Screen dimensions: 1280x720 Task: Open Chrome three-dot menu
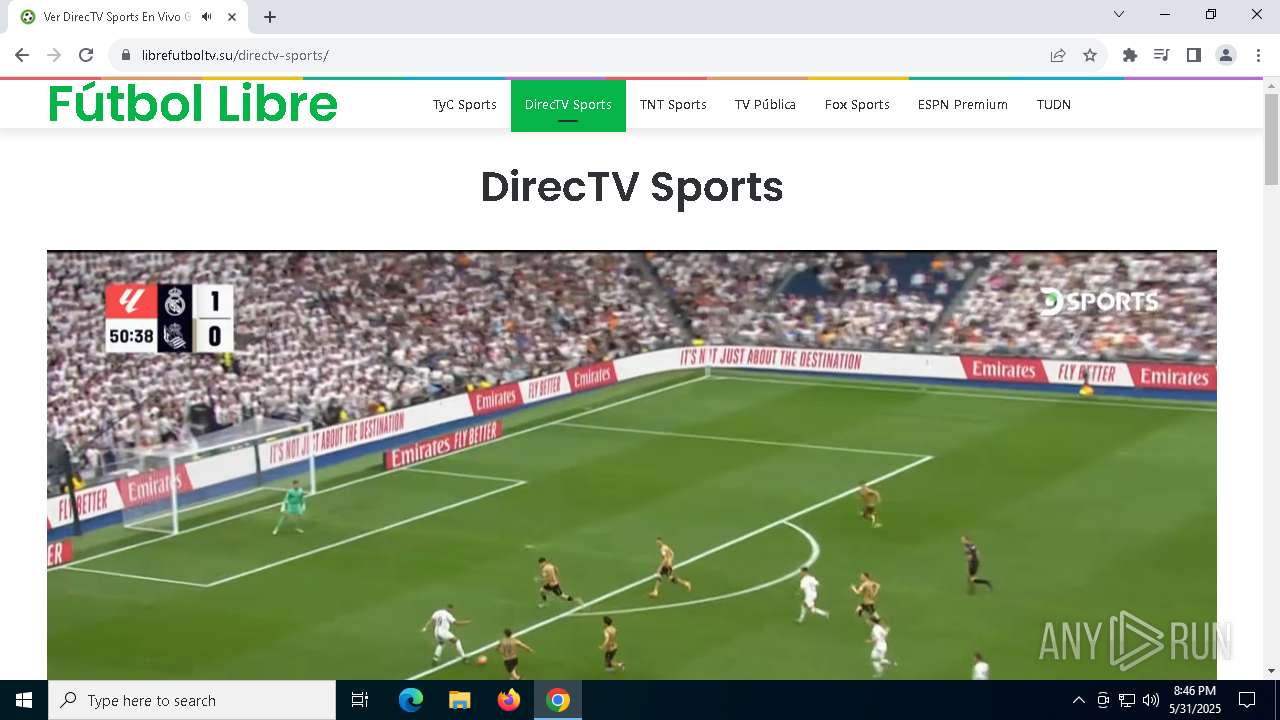click(x=1258, y=55)
